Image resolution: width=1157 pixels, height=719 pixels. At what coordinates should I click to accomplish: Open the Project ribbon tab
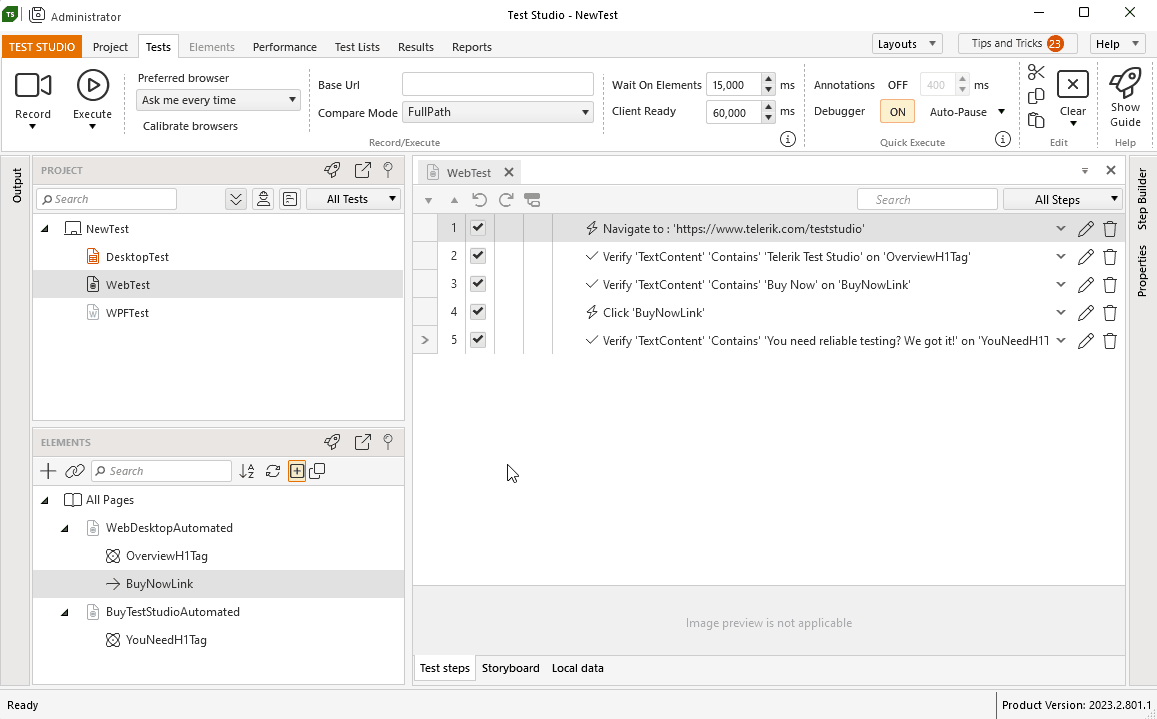[111, 47]
